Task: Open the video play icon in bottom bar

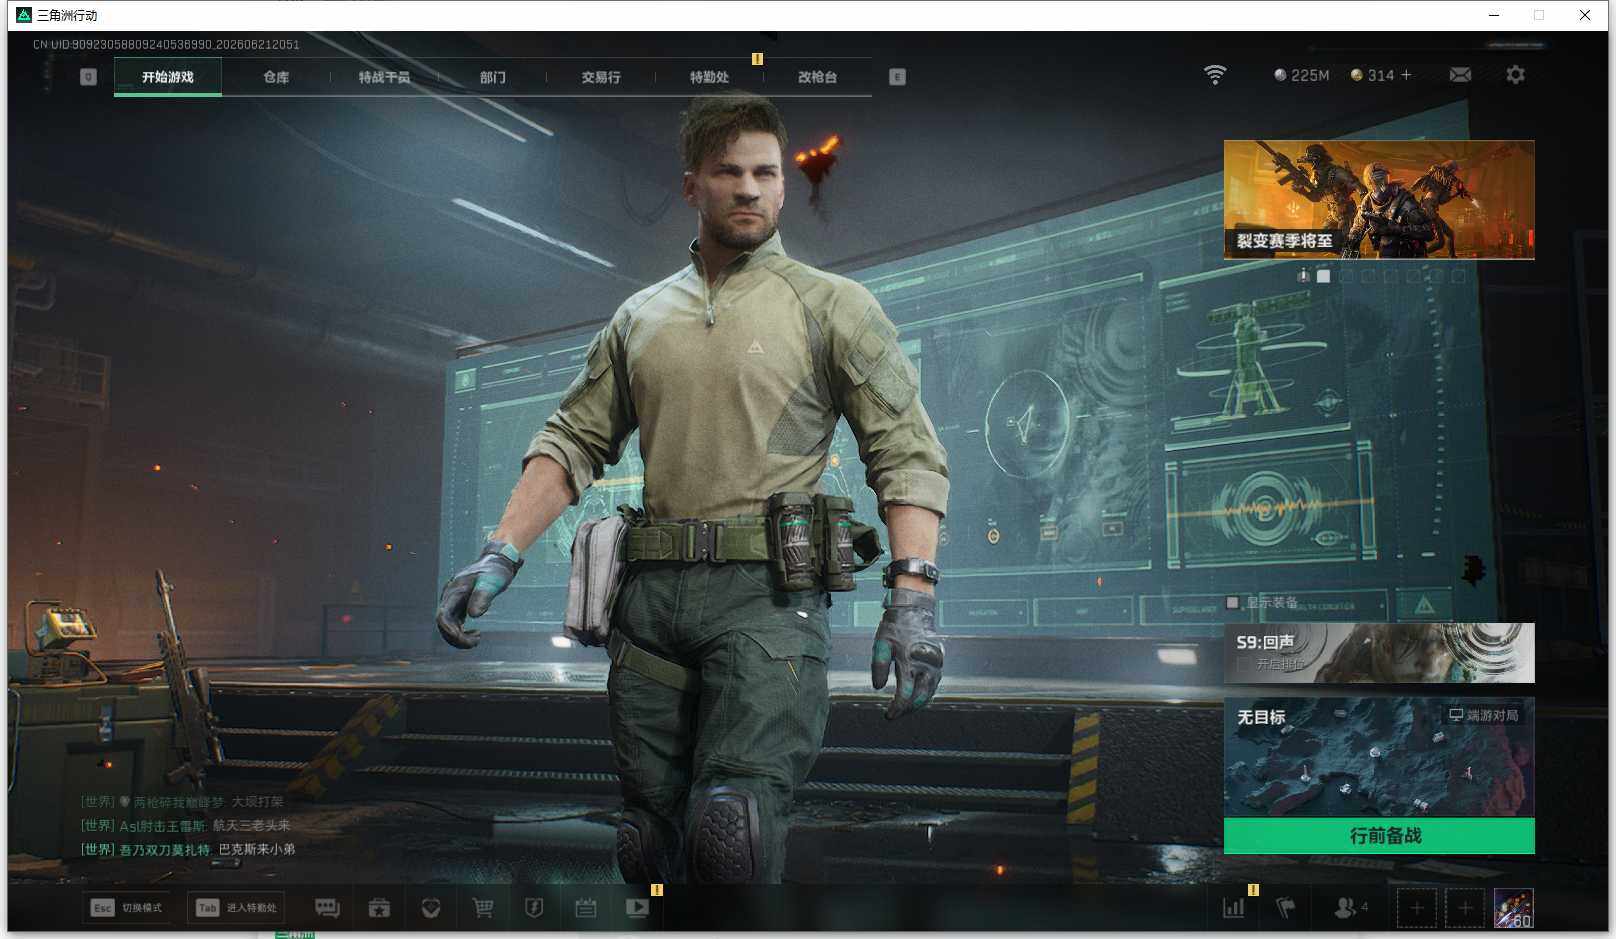Action: tap(637, 908)
